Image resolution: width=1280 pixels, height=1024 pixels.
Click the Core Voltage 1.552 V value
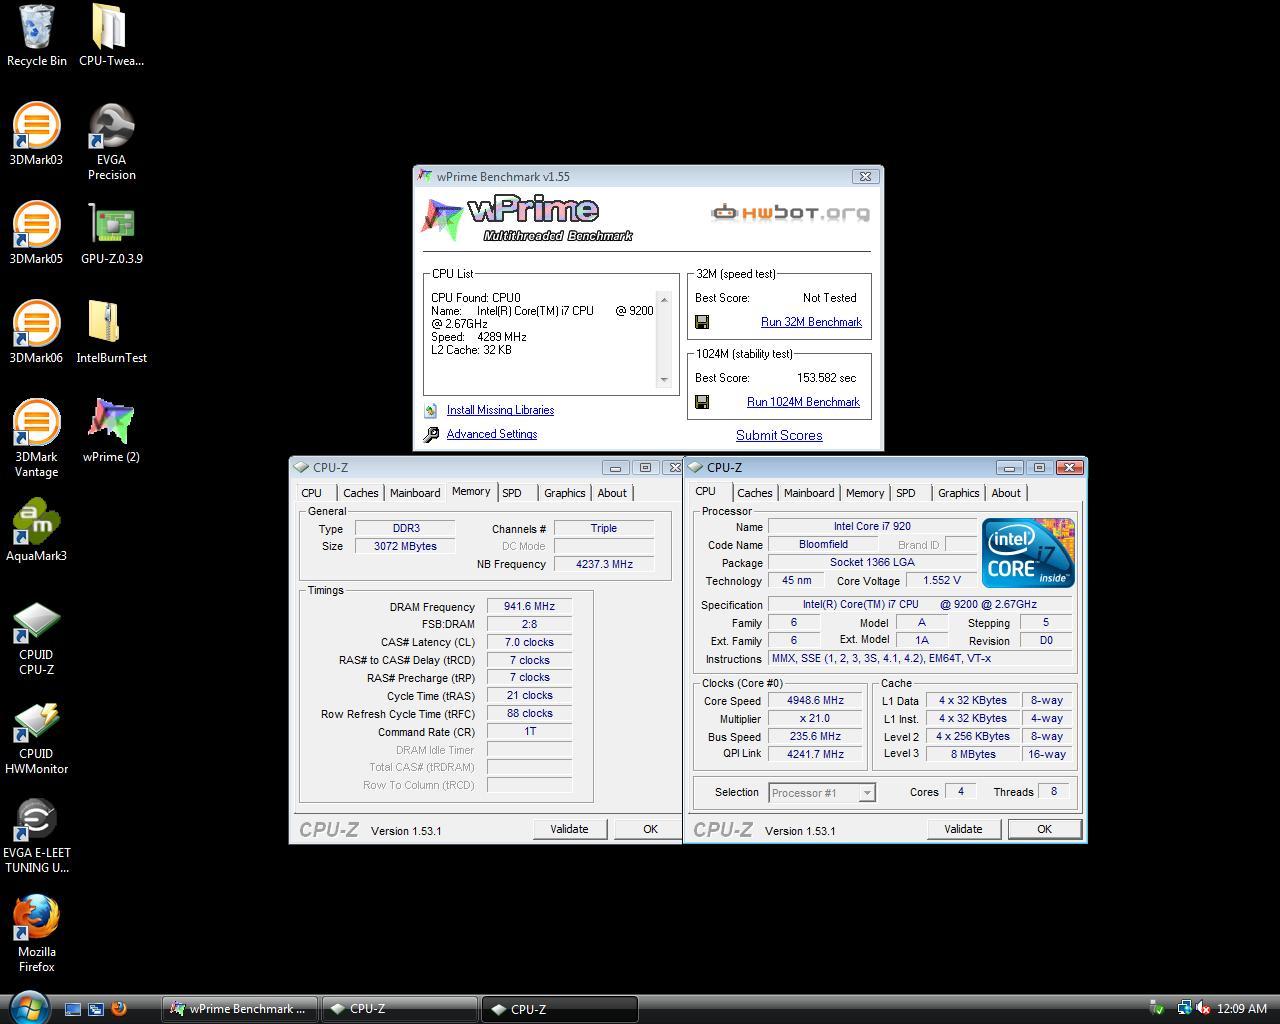coord(941,580)
